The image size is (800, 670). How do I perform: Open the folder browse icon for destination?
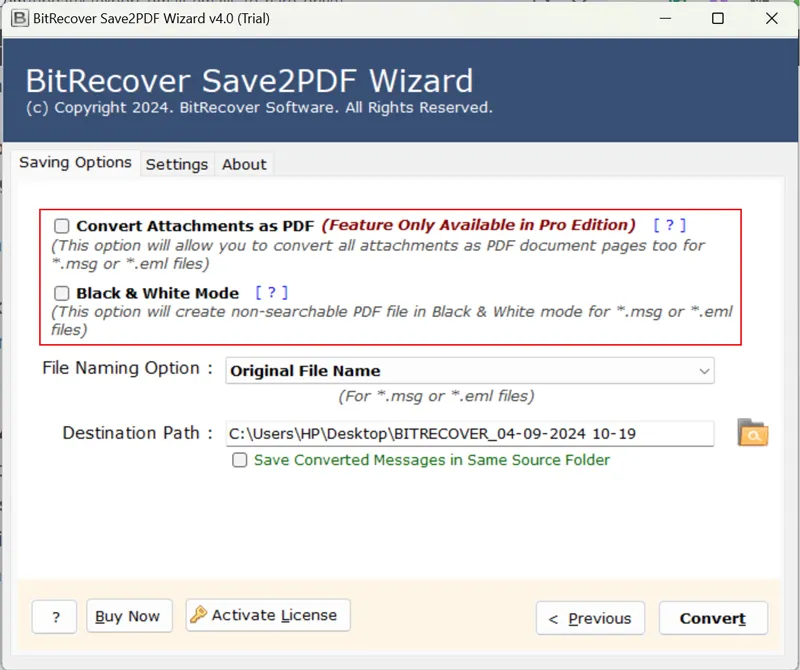pyautogui.click(x=753, y=433)
